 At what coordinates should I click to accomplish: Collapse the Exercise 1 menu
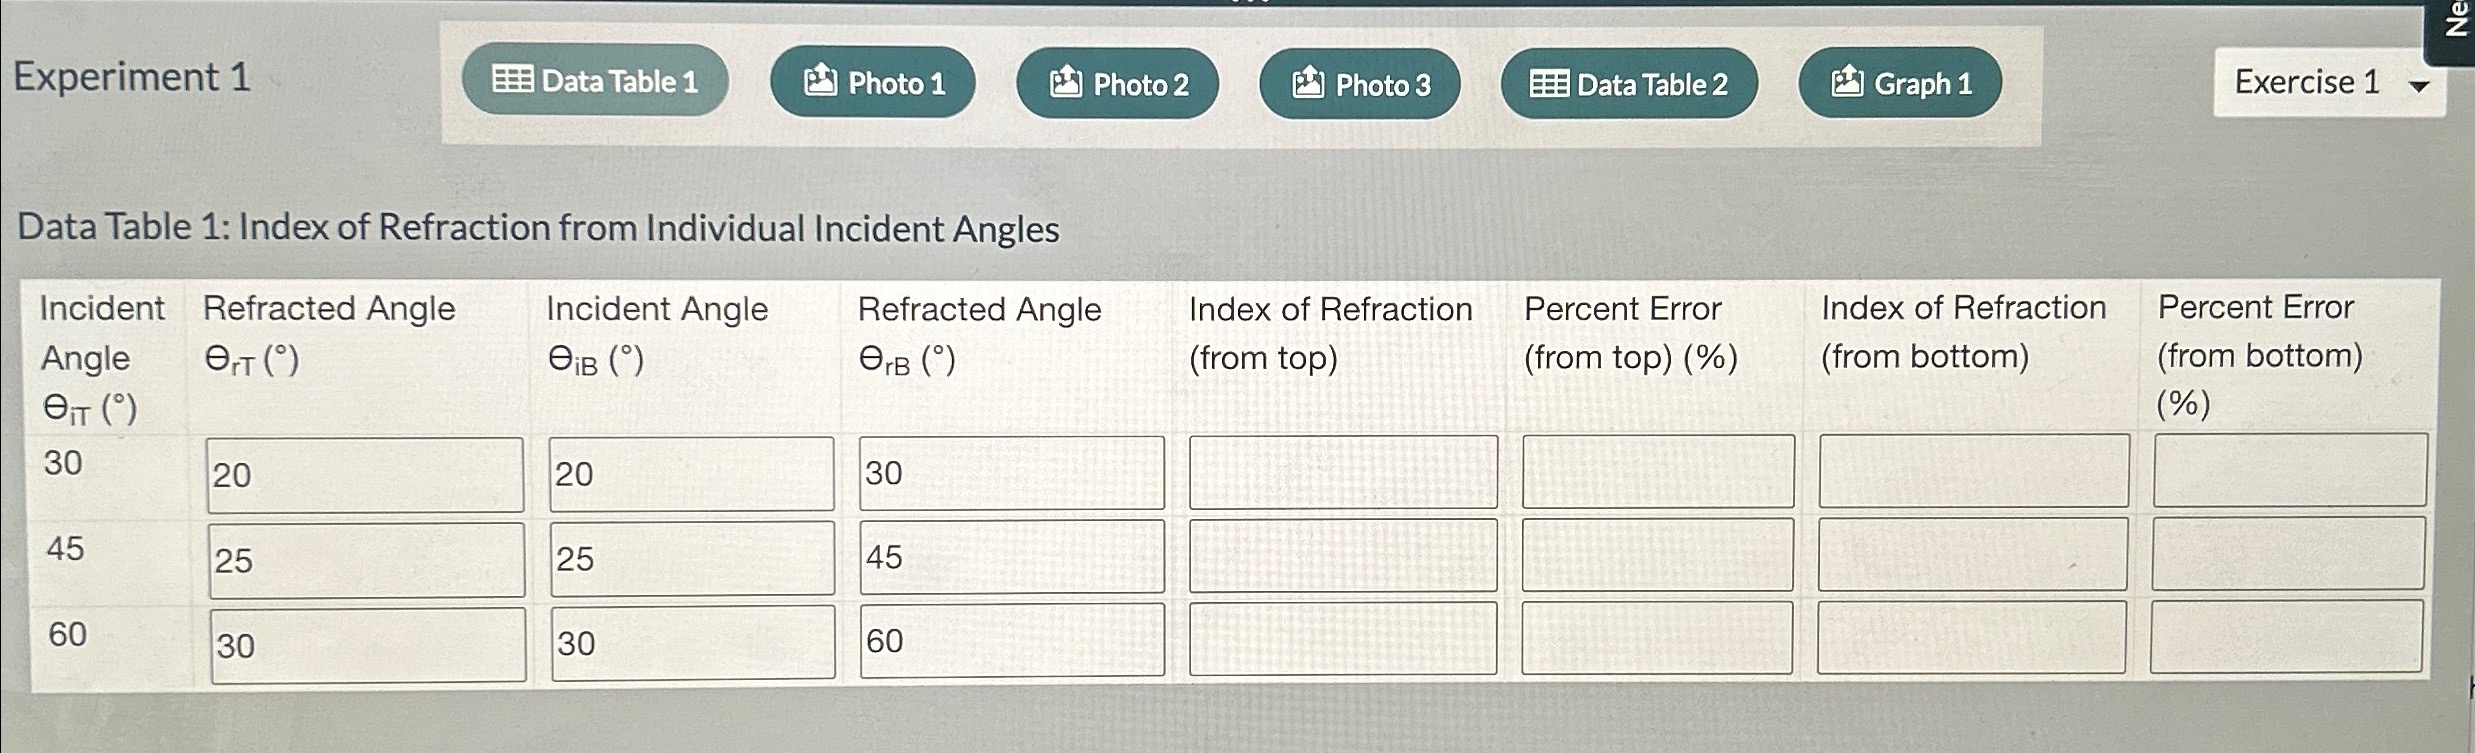[x=2327, y=83]
